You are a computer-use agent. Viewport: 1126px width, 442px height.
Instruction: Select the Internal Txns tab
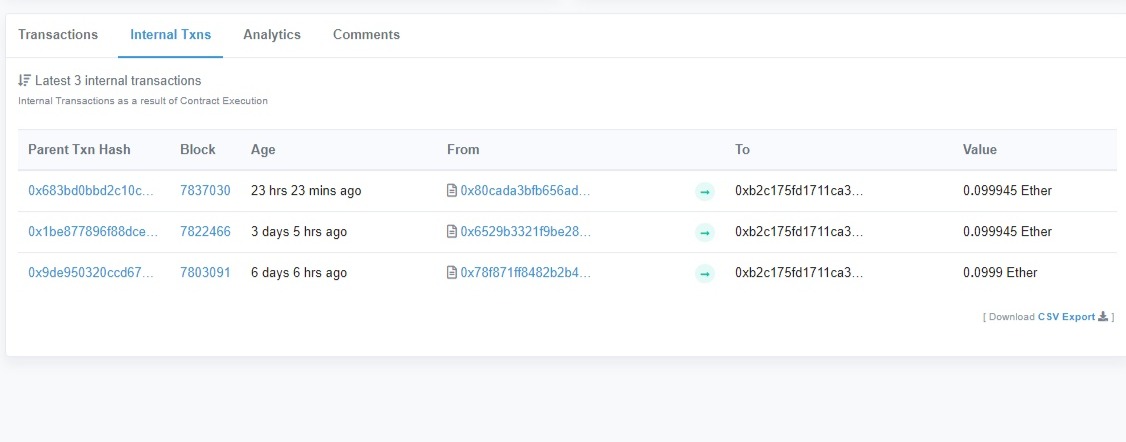point(170,34)
